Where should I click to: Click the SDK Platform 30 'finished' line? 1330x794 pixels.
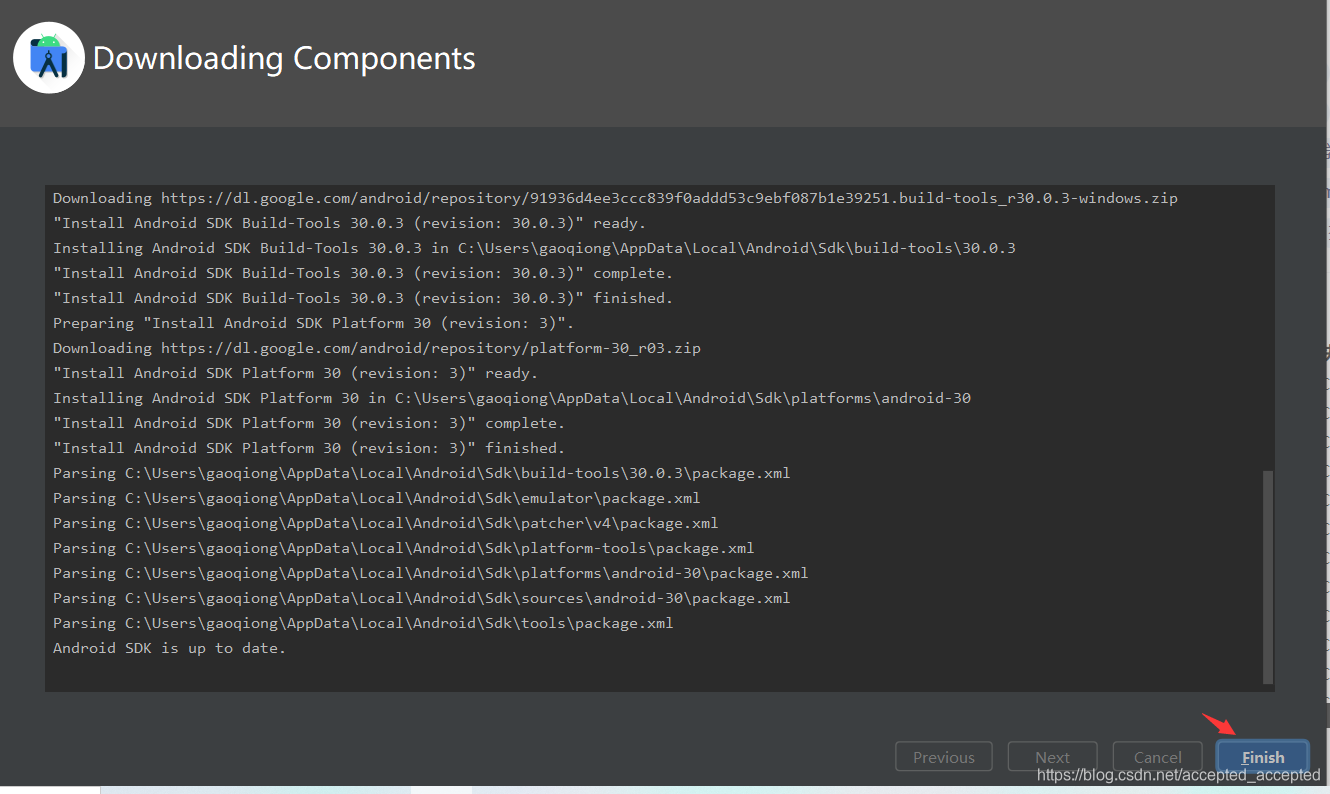309,448
